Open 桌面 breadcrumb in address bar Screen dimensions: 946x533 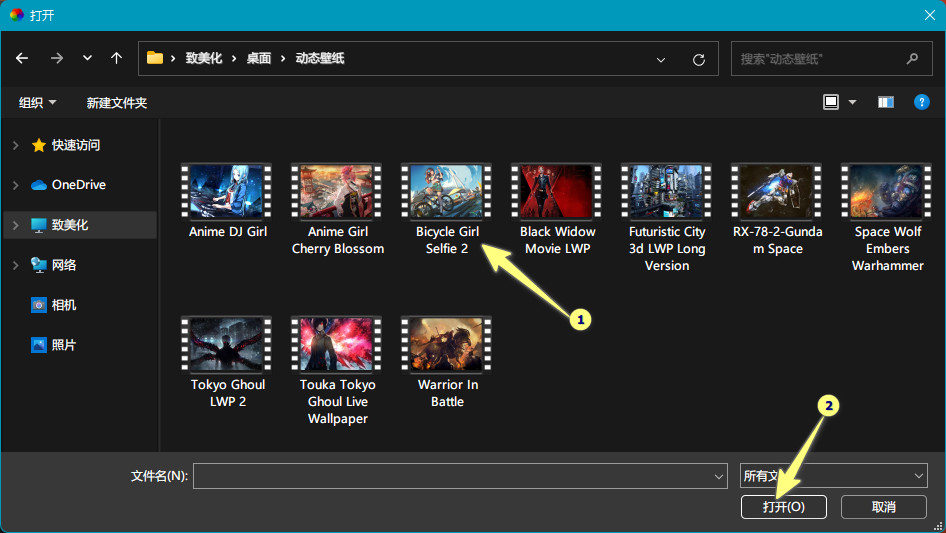tap(259, 59)
